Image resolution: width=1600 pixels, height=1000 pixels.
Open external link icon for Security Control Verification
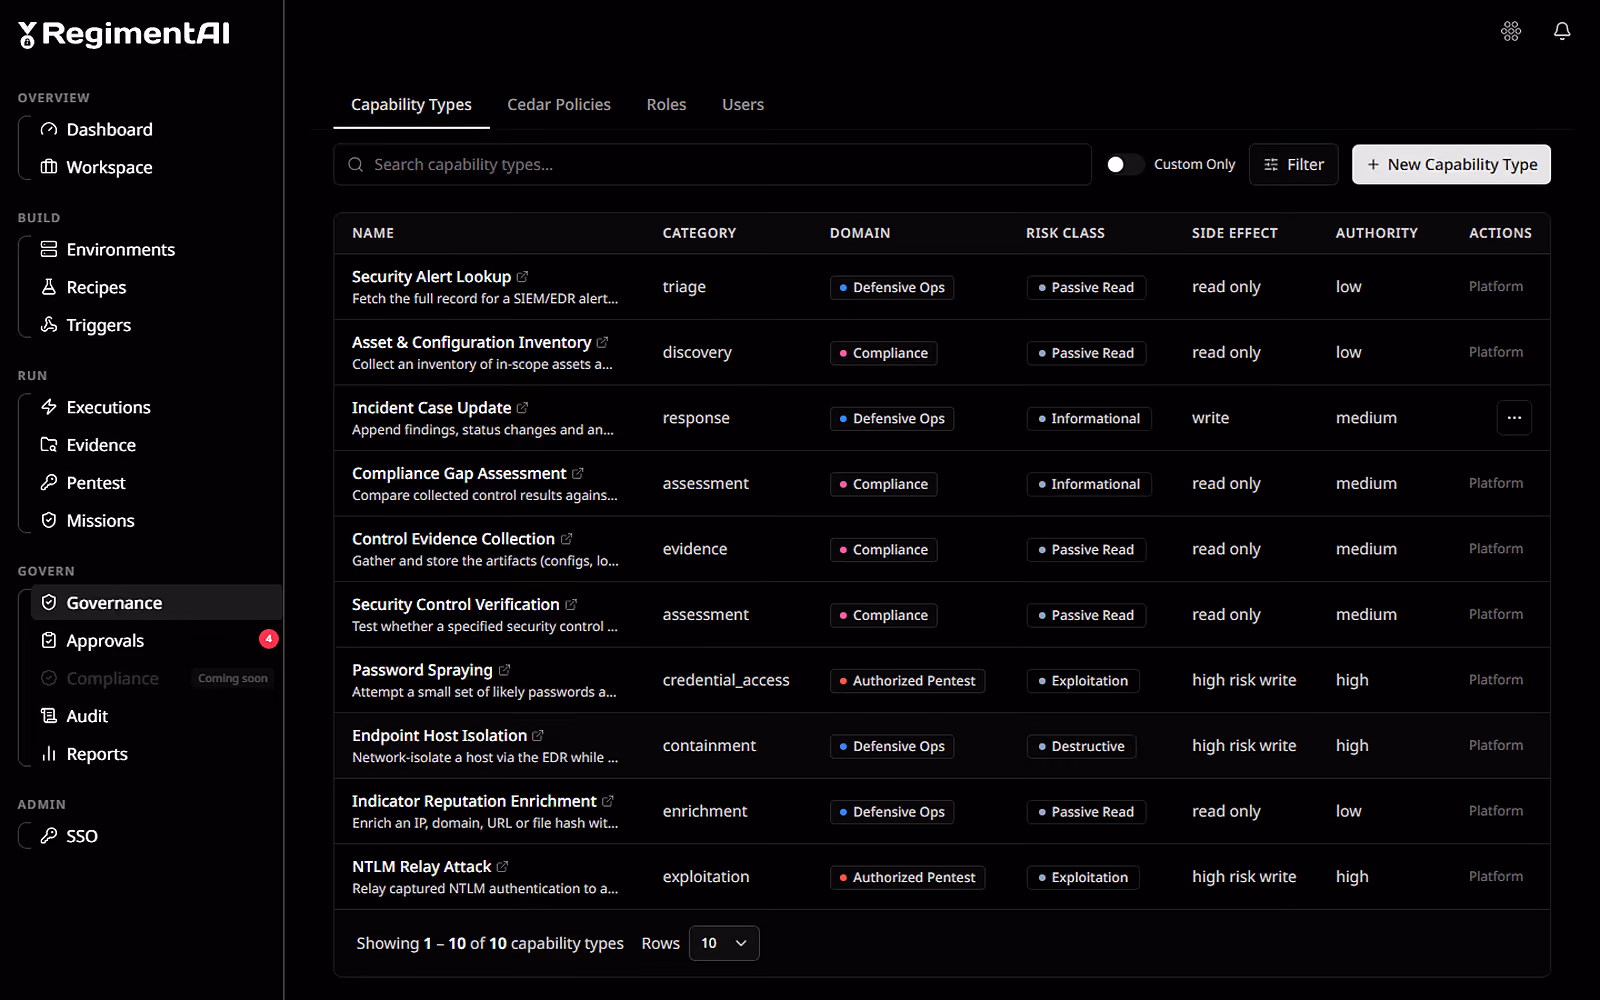[x=571, y=604]
